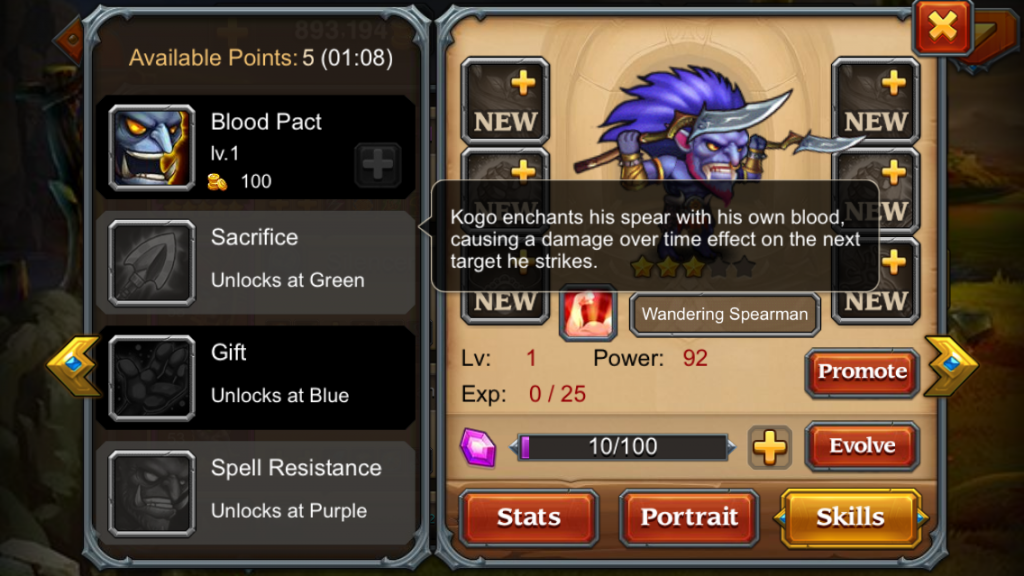Go to next hero with right arrow
1024x576 pixels.
tap(951, 366)
